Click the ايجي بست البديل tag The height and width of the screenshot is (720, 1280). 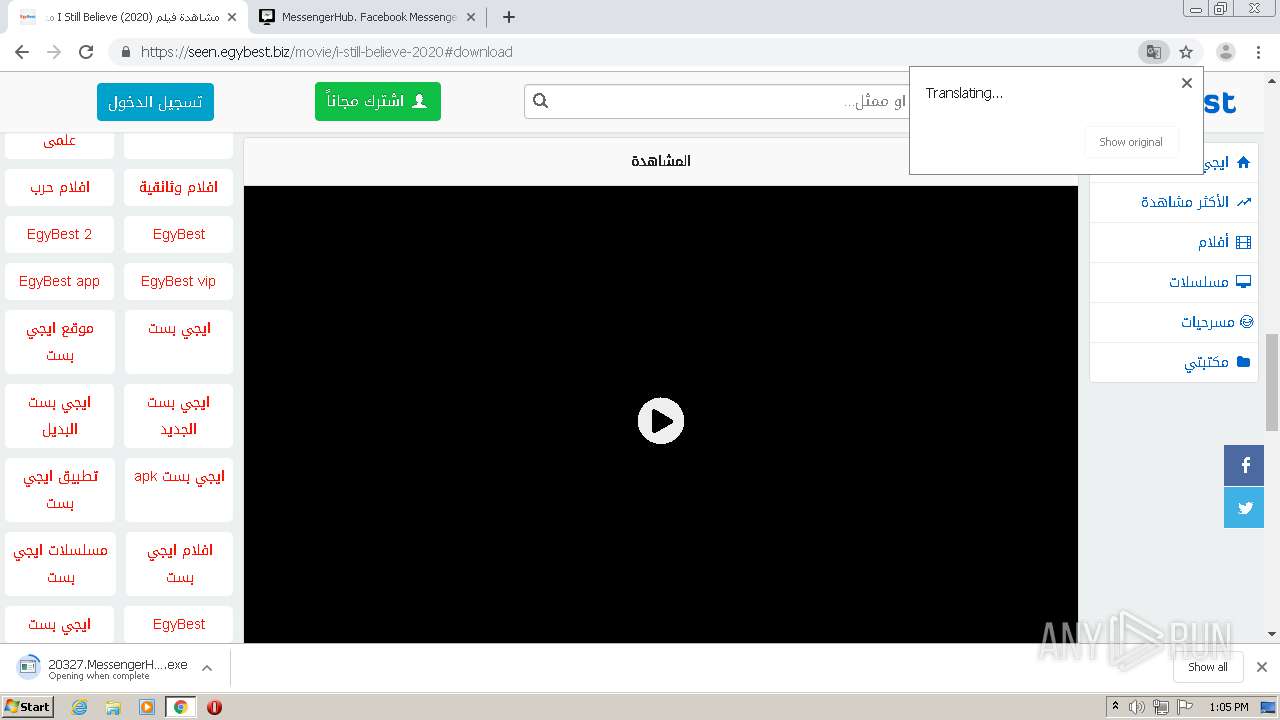click(59, 416)
